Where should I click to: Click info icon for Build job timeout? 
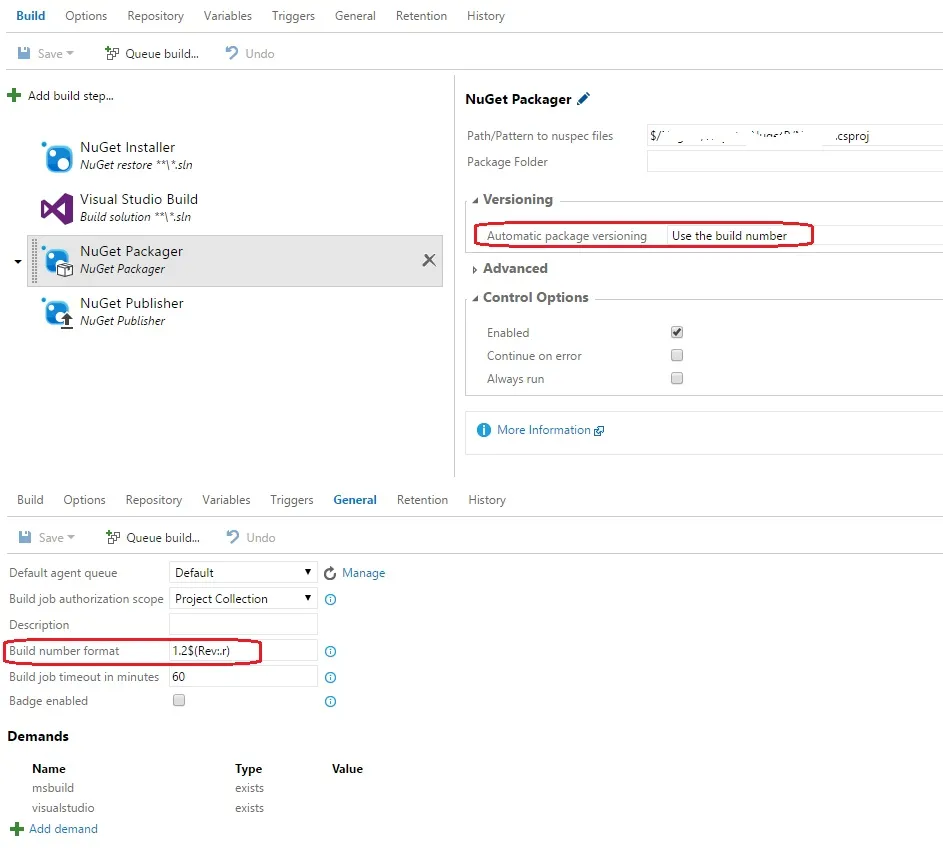[x=330, y=677]
